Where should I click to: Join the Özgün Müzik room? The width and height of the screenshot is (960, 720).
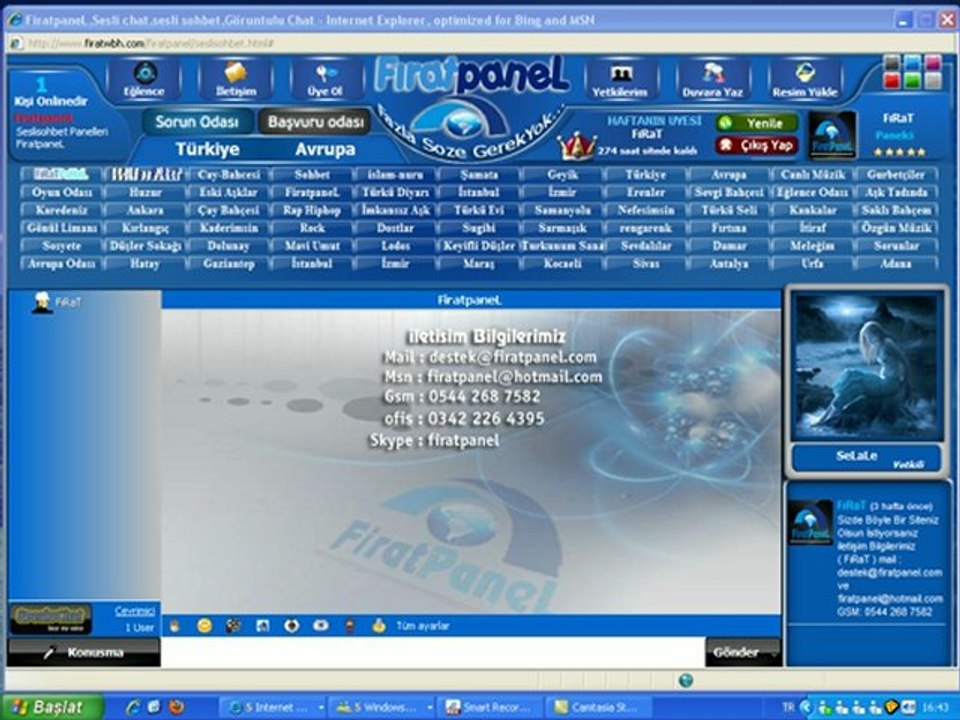896,228
